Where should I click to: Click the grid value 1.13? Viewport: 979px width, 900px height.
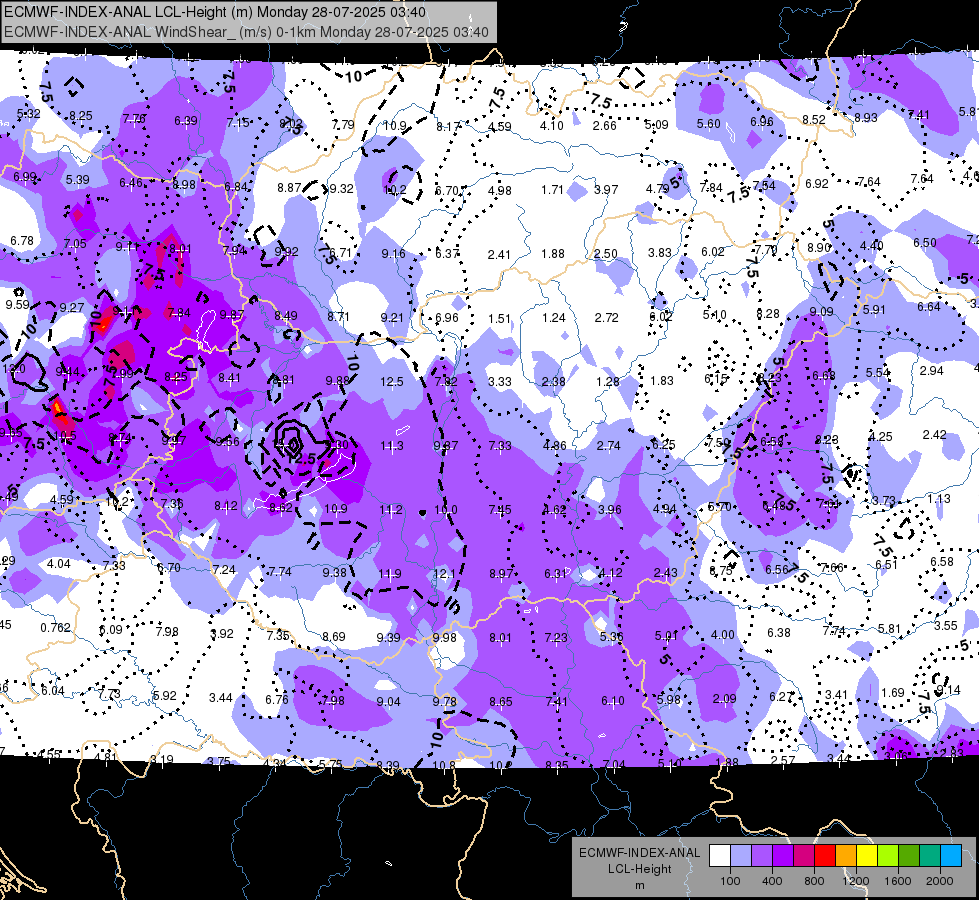pos(939,498)
